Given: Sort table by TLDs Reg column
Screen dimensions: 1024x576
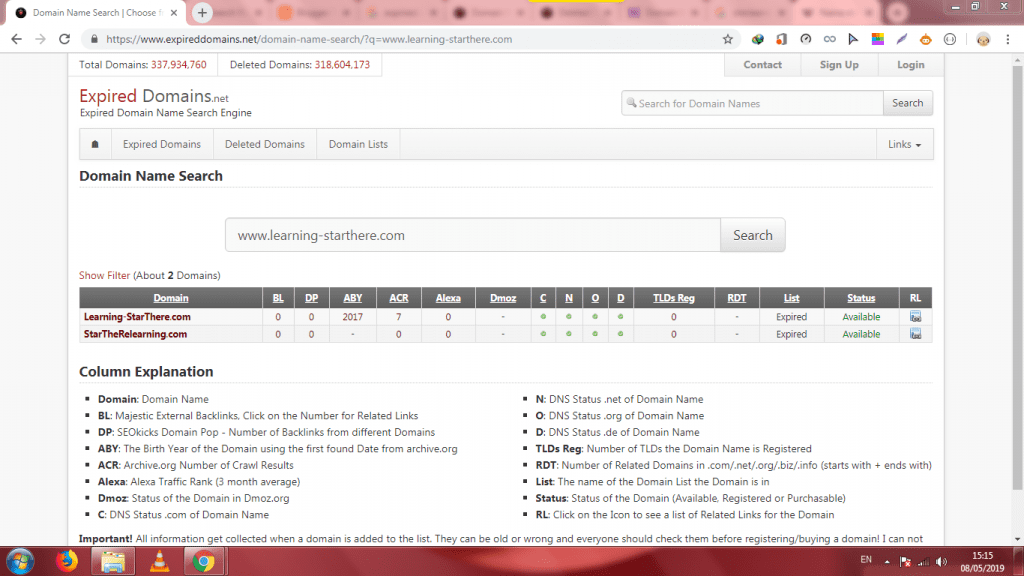Looking at the screenshot, I should pos(673,298).
